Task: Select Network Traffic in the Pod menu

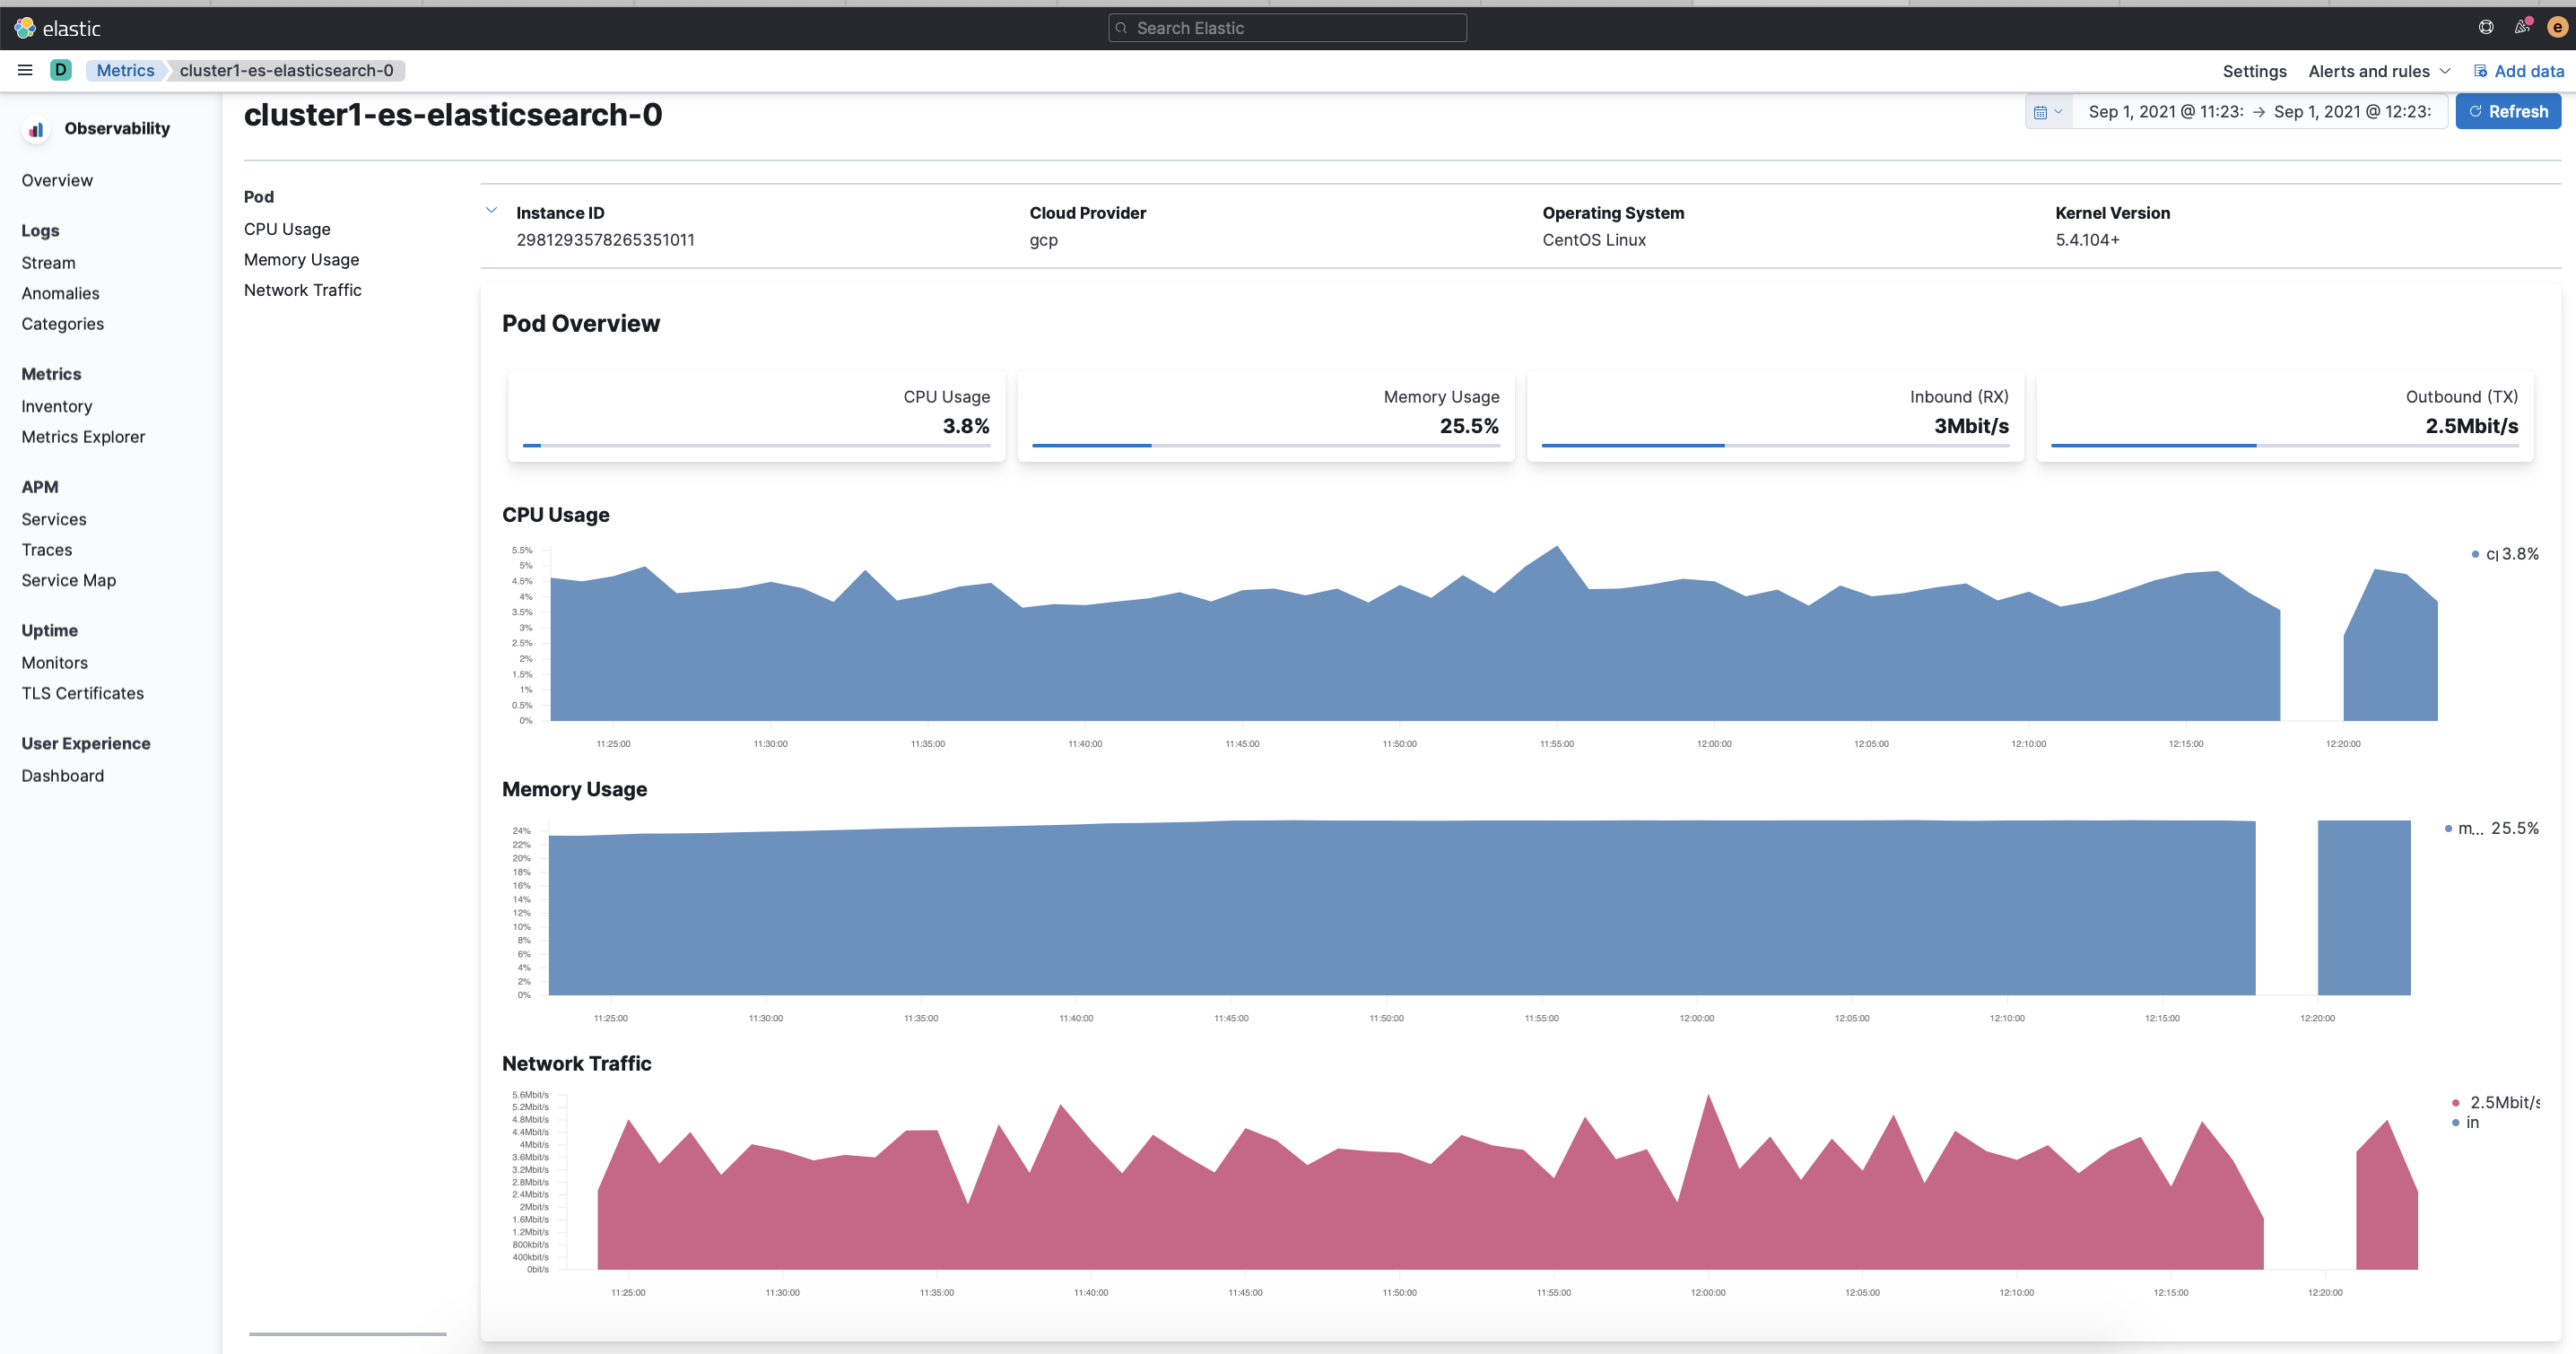Action: click(x=302, y=290)
